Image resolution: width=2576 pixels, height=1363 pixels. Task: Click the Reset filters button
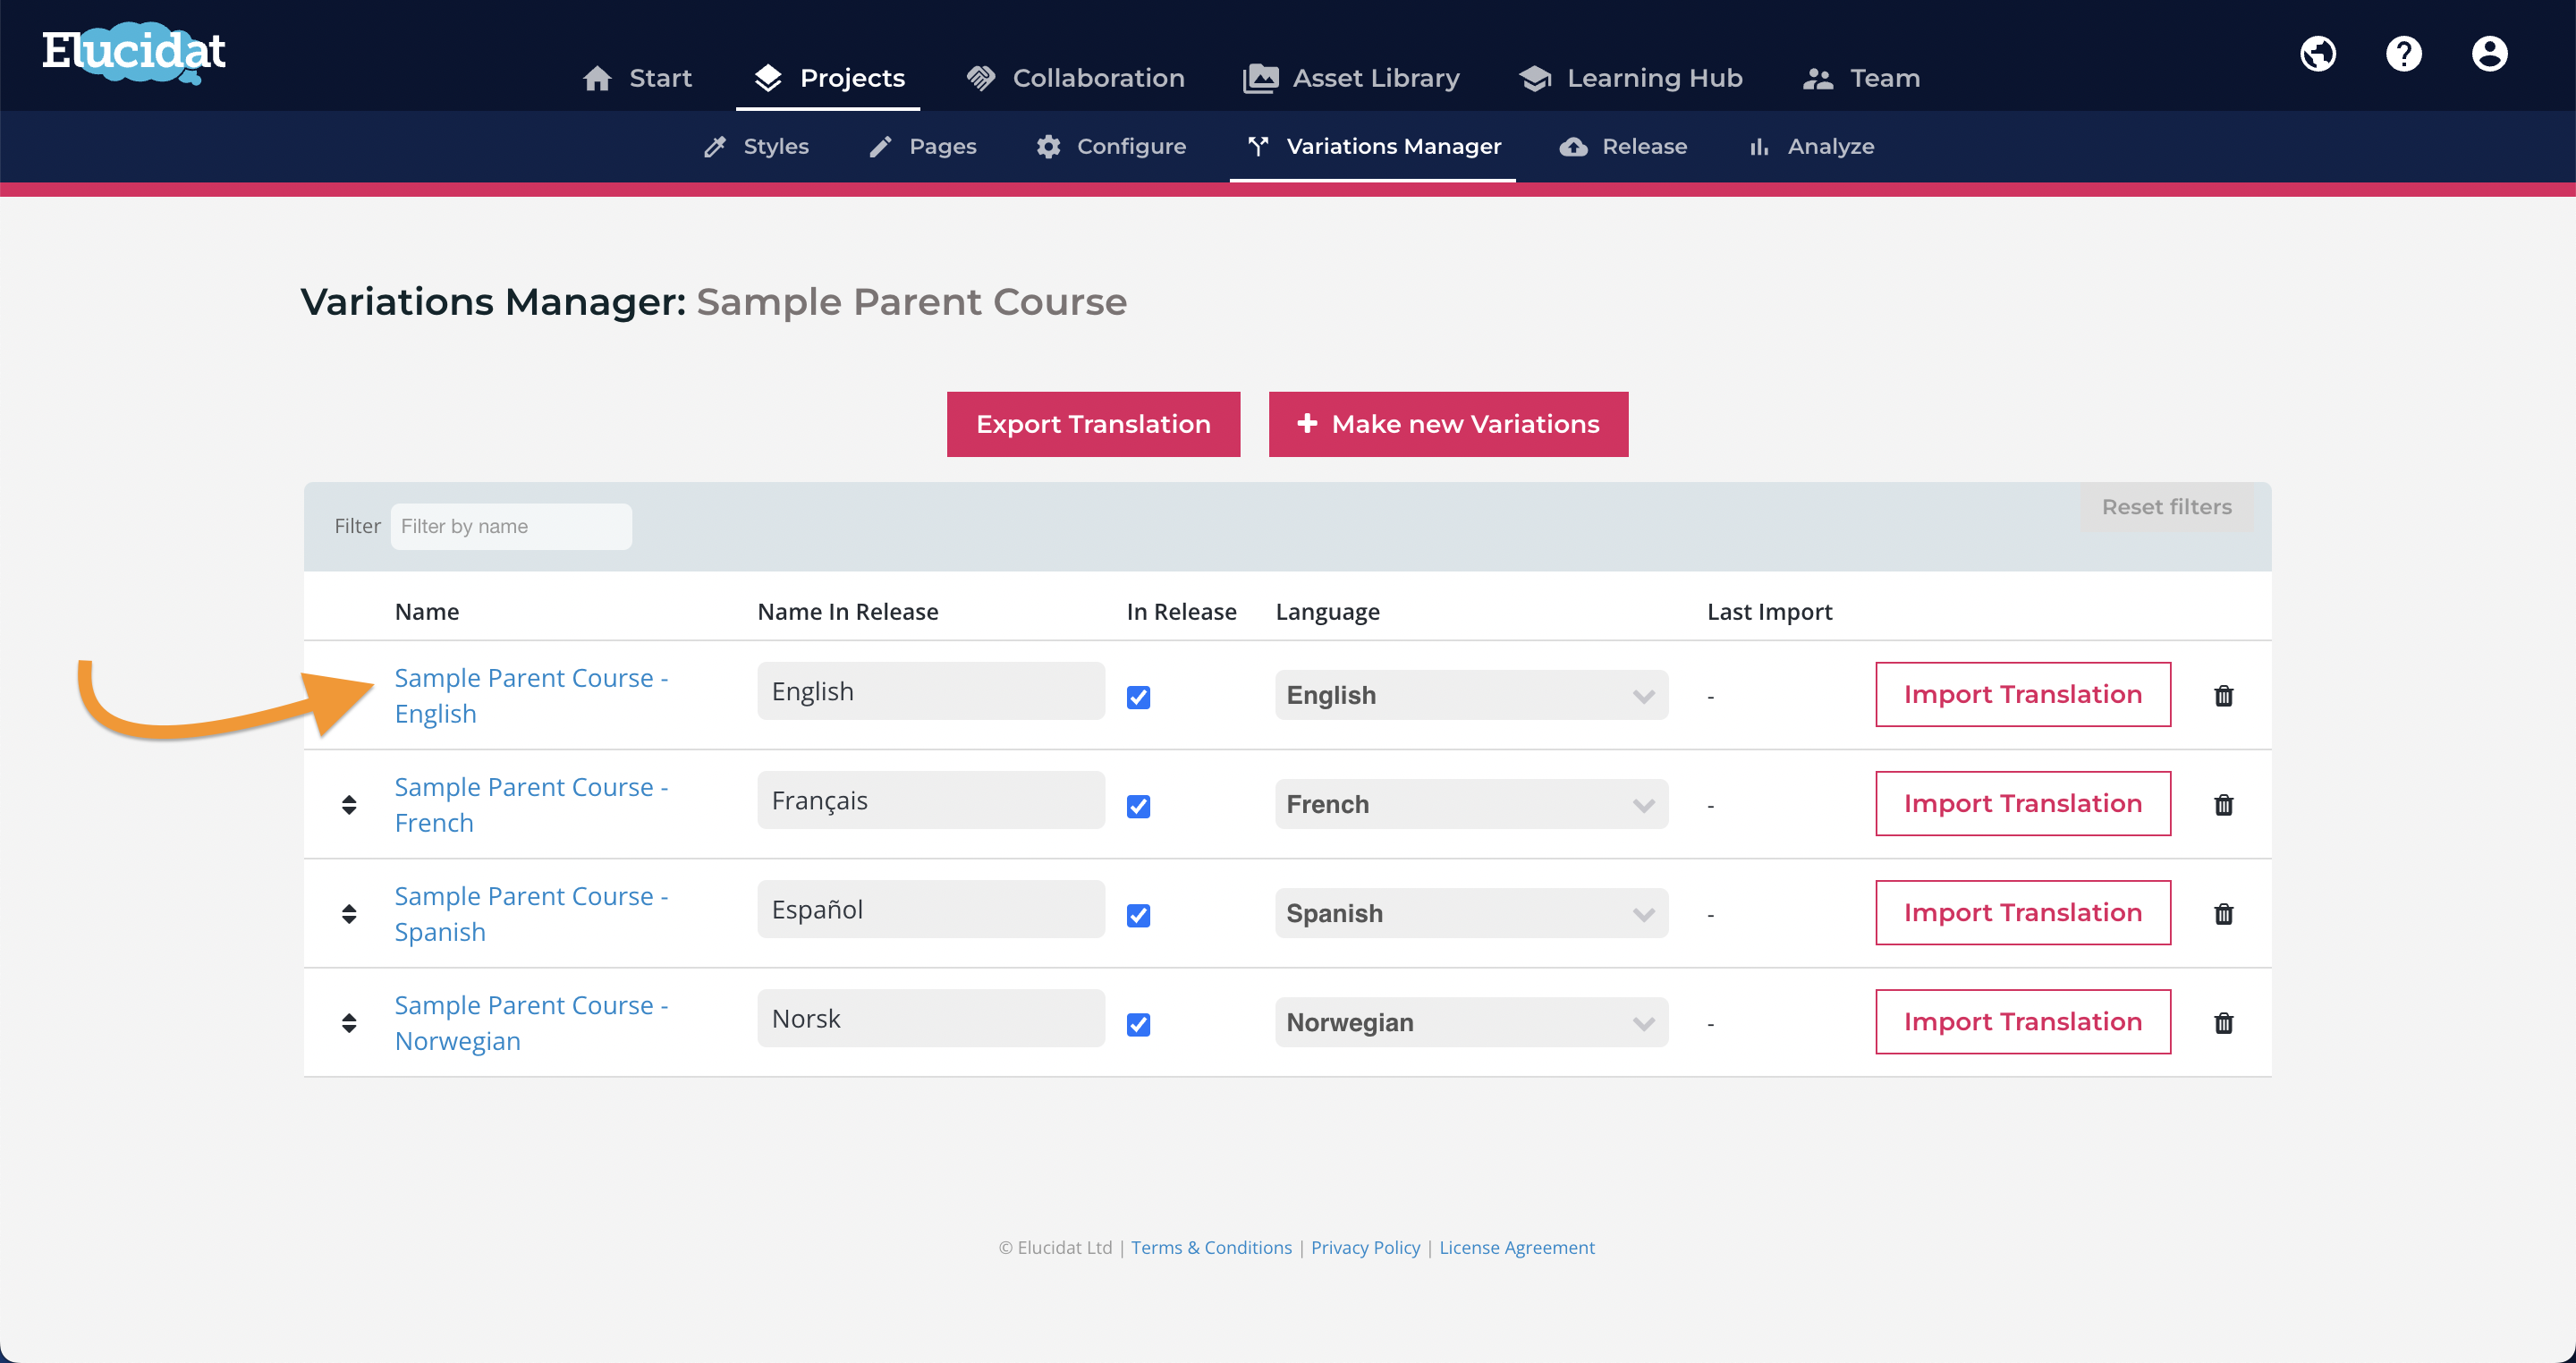2166,507
